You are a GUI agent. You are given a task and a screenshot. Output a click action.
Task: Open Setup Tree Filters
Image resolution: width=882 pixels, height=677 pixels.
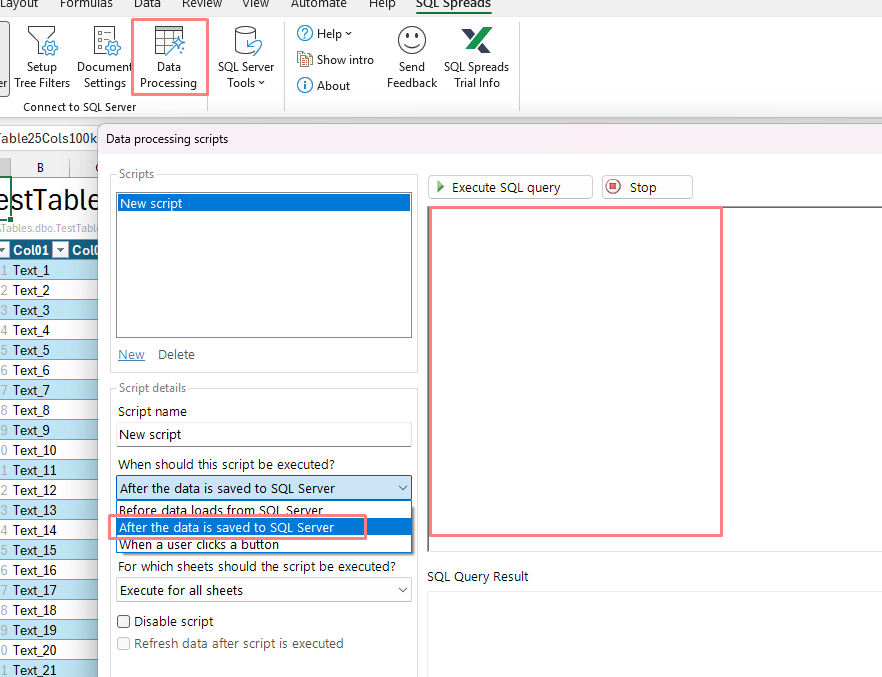point(42,57)
